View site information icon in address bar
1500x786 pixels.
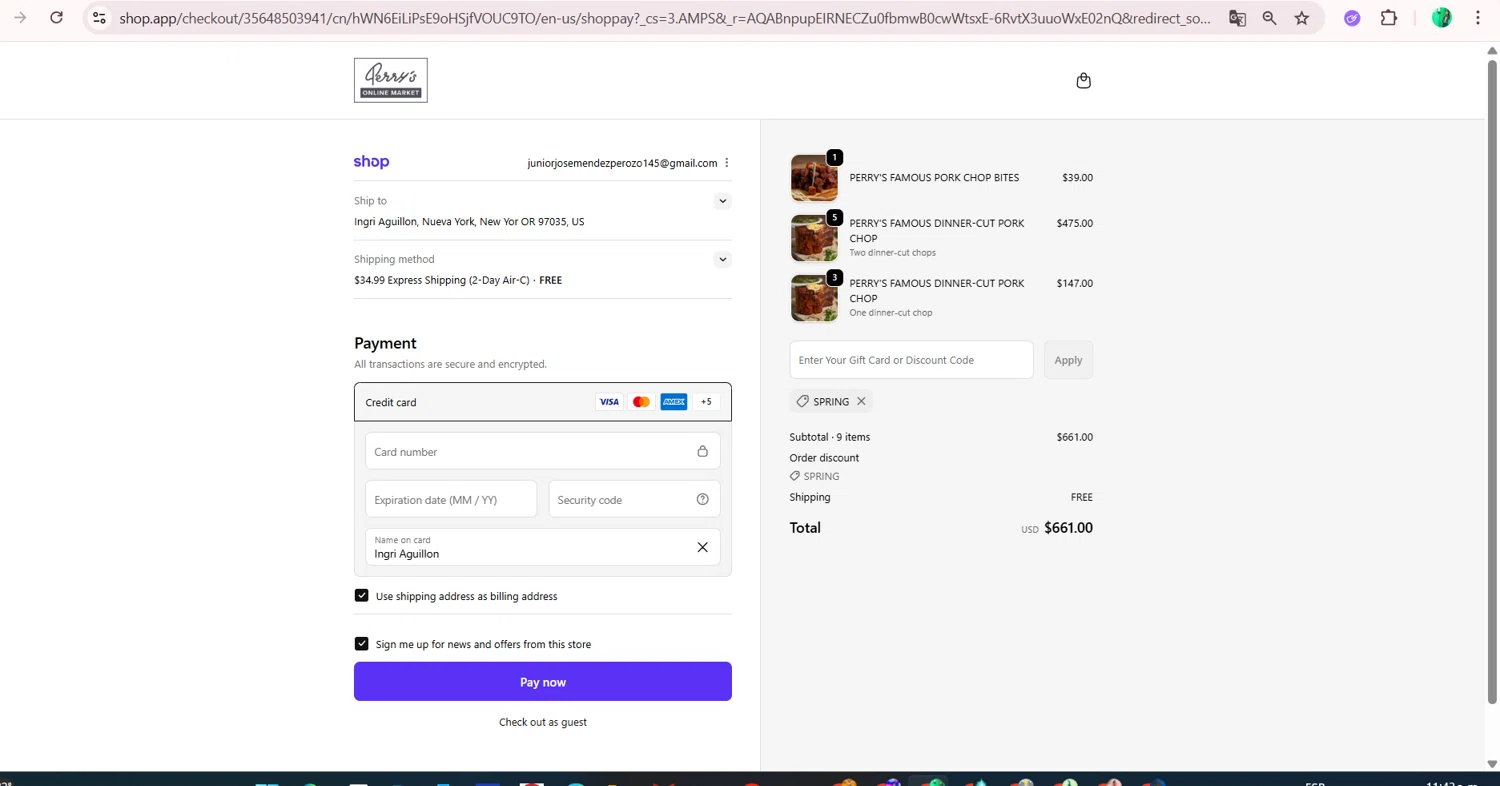point(98,18)
